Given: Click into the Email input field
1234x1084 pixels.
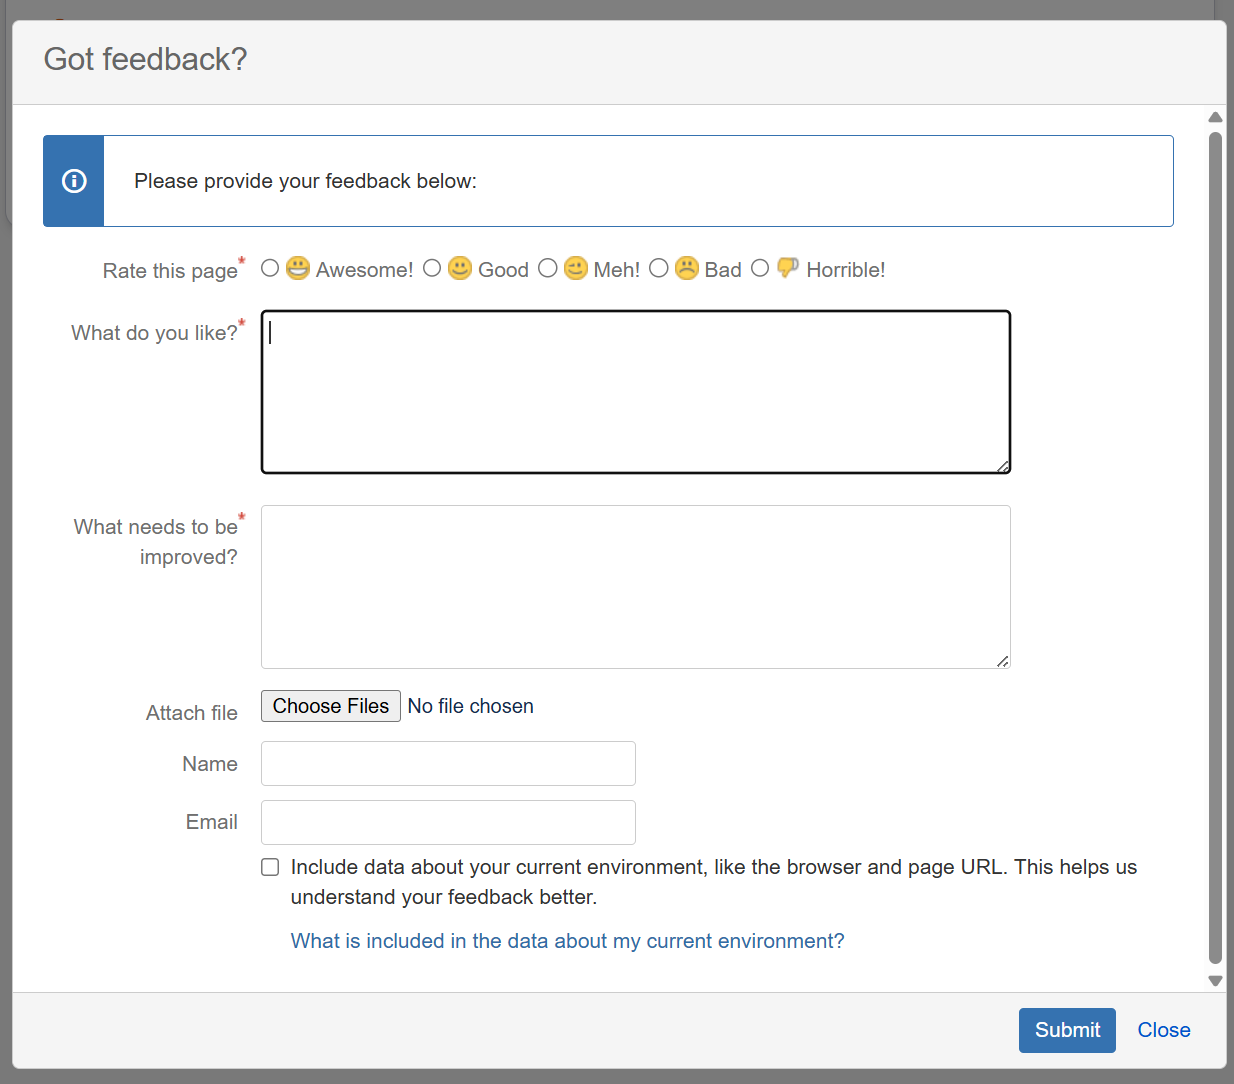Looking at the screenshot, I should (x=448, y=822).
